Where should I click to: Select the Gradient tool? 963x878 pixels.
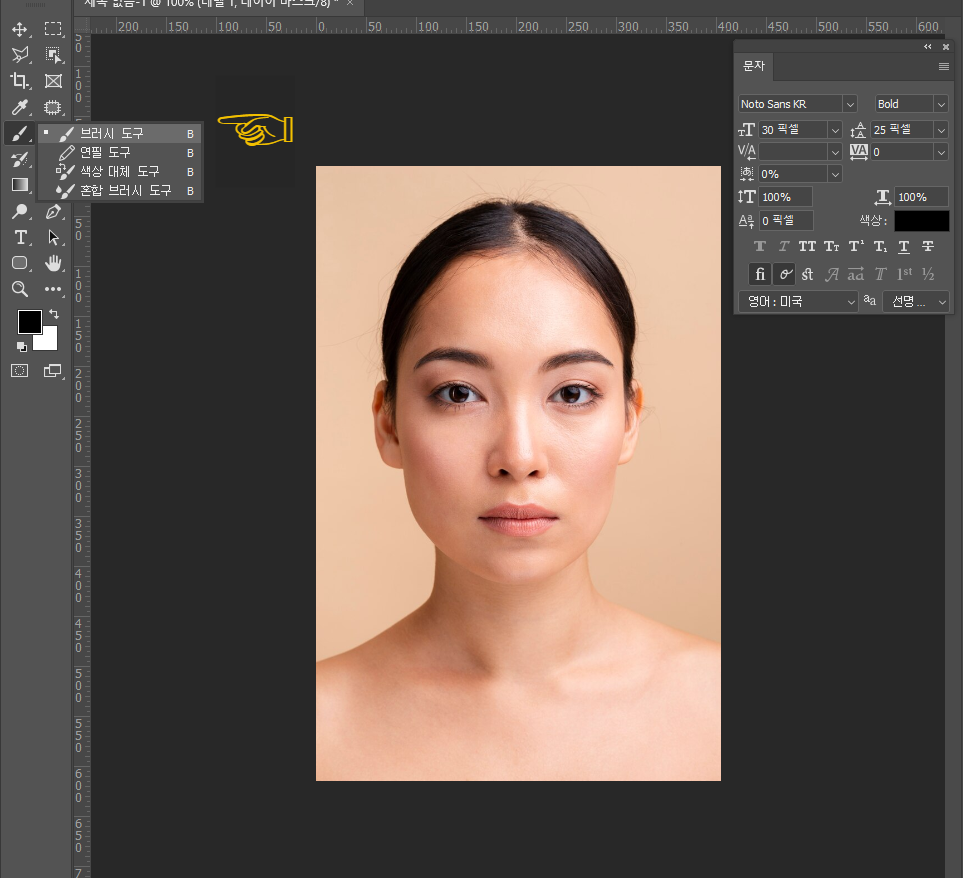click(x=20, y=185)
